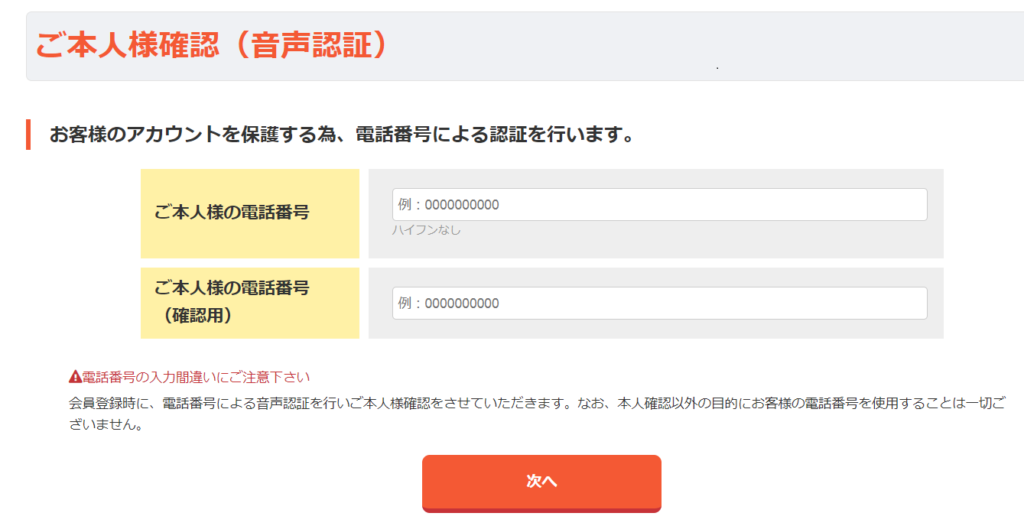
Task: Click the gray area around first phone field
Action: (656, 245)
